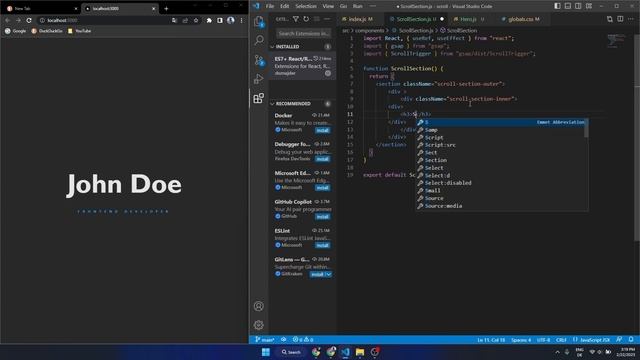Open the Google bookmark
Viewport: 640px width, 360px height.
coord(16,31)
